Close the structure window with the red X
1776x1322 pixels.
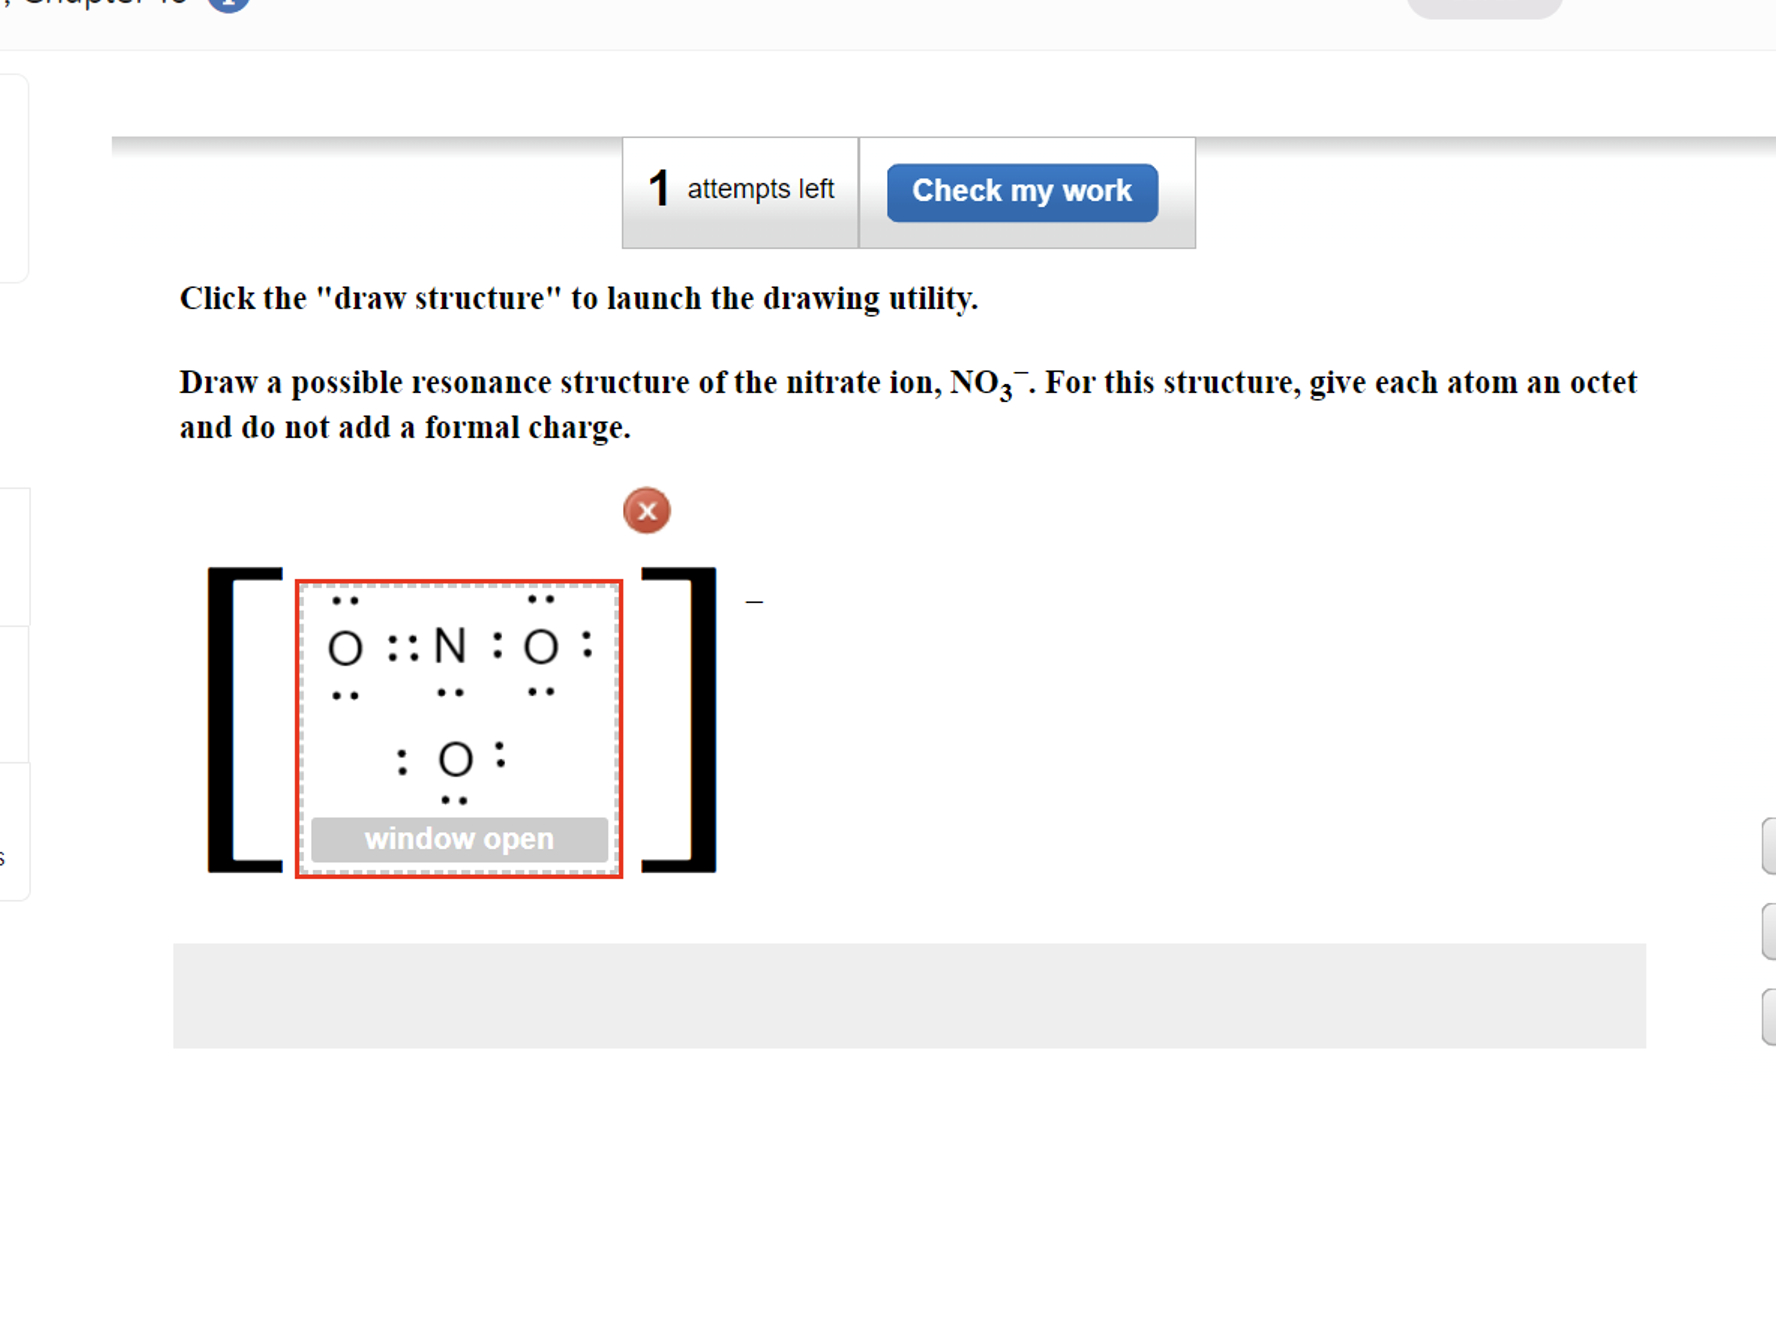pos(647,510)
